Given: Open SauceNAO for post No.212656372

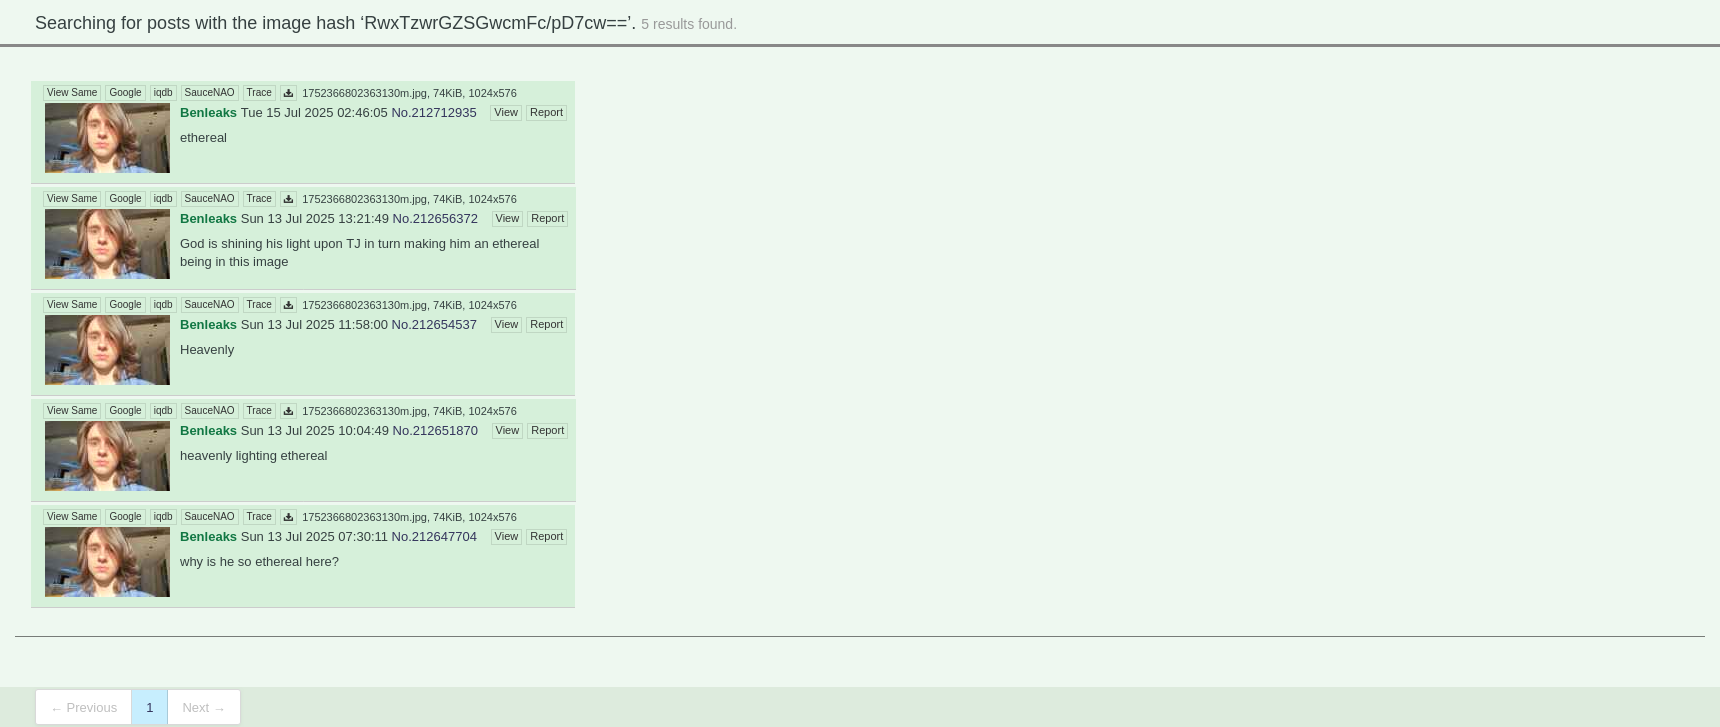Looking at the screenshot, I should 209,199.
